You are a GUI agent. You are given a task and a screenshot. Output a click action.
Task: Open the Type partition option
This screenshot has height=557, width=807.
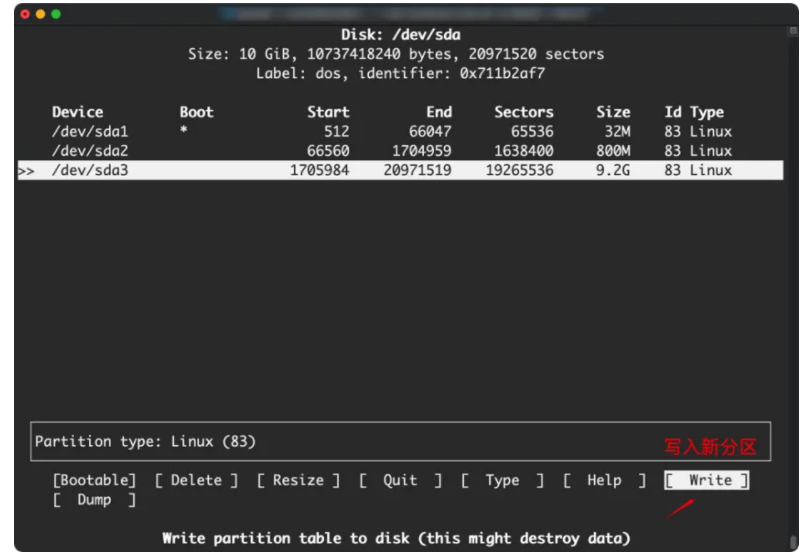pos(502,480)
